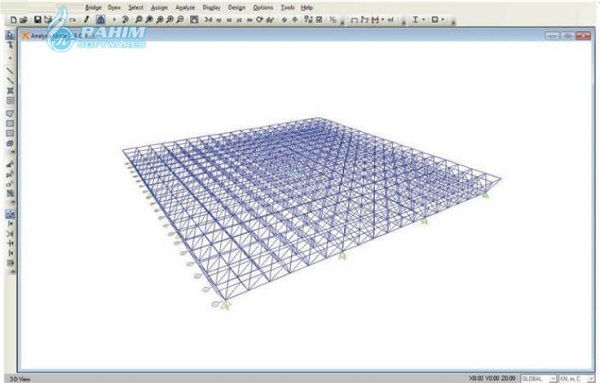Screen dimensions: 600x383
Task: Open the KN, m, C units dropdown
Action: tap(577, 378)
